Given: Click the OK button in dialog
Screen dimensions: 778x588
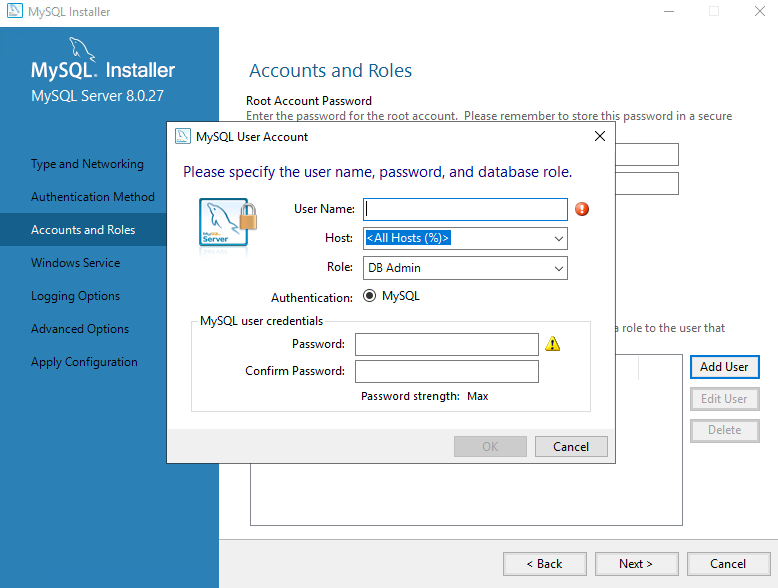Looking at the screenshot, I should tap(490, 447).
